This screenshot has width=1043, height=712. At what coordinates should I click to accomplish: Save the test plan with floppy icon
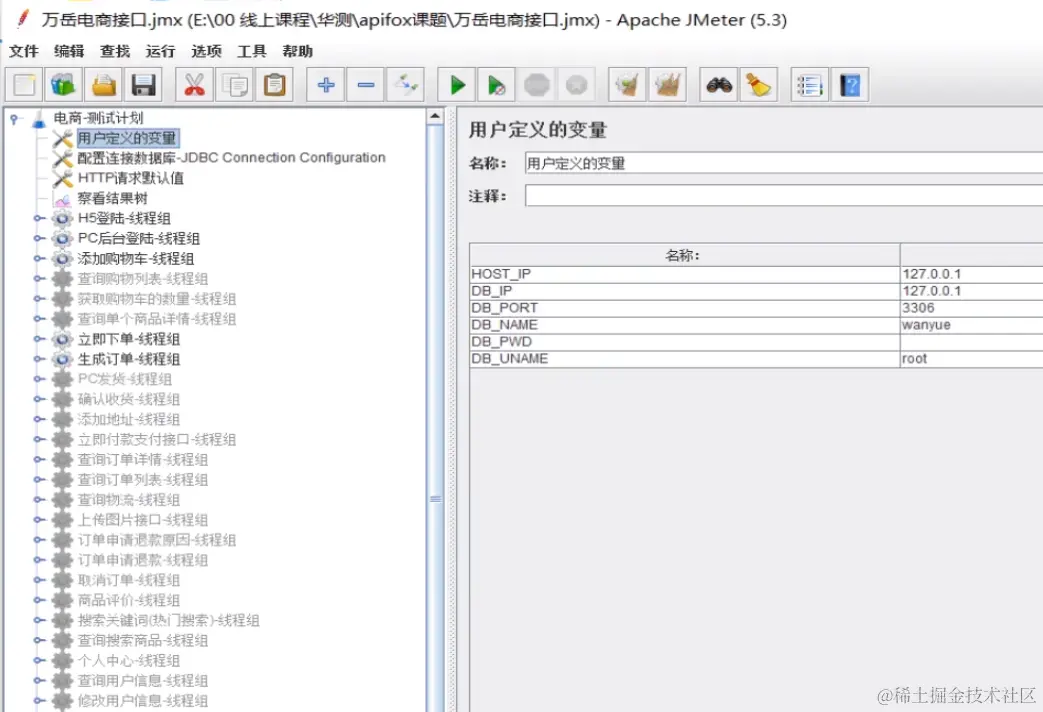pos(143,85)
